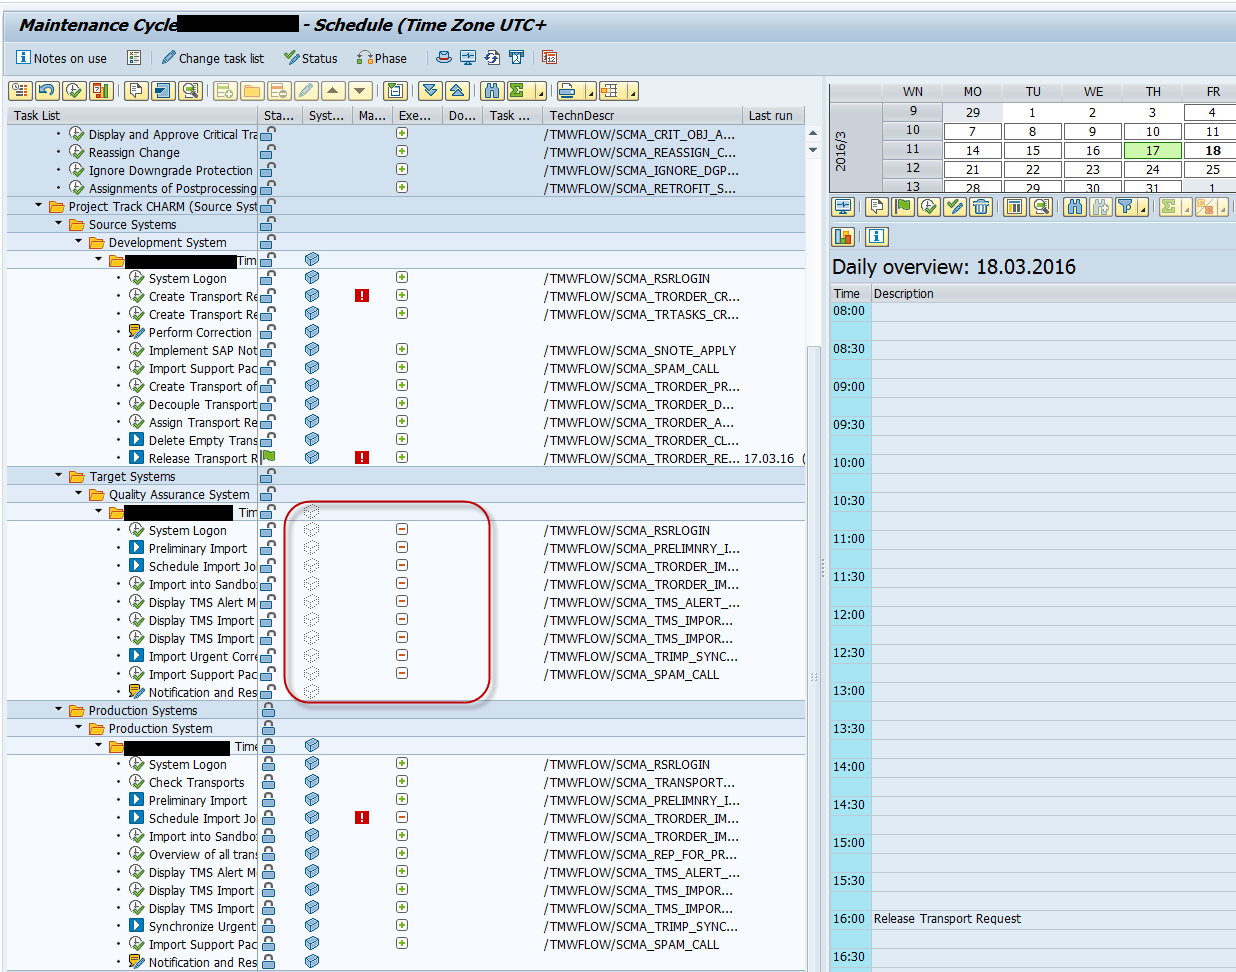
Task: Click the green flag icon in calendar toolbar
Action: click(x=903, y=207)
